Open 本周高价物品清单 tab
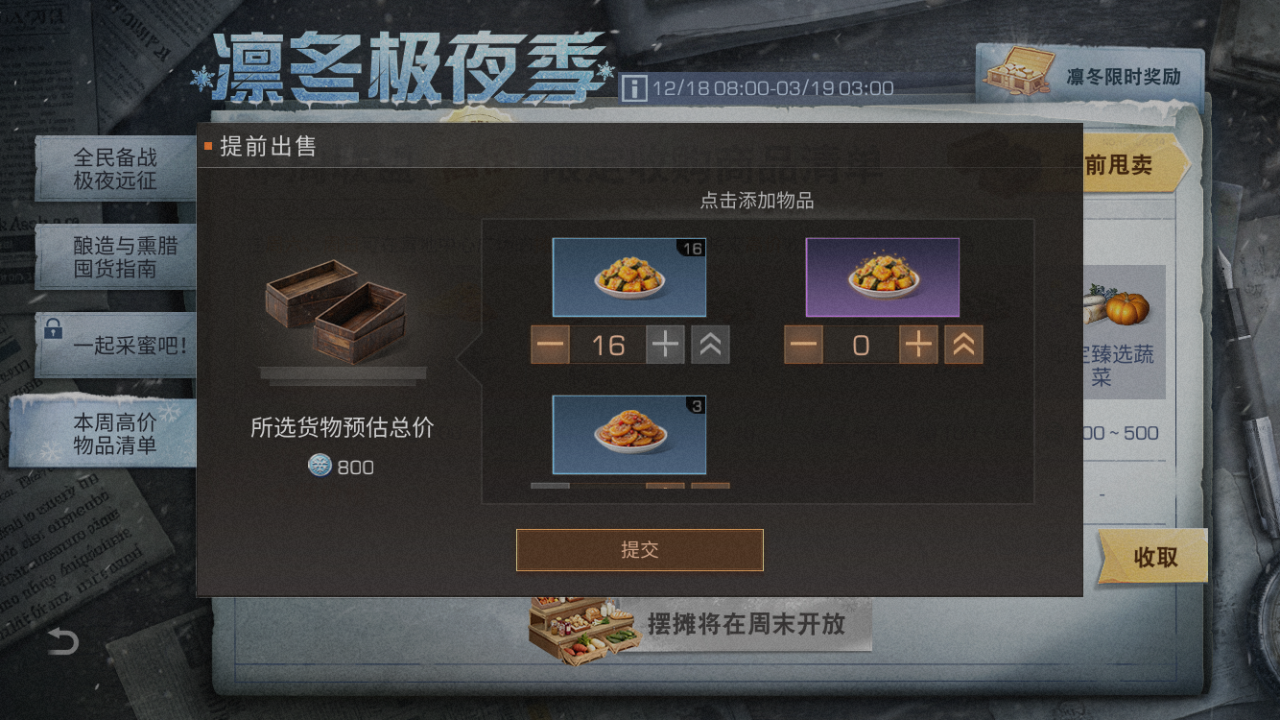Screen dimensions: 1280x720 point(103,434)
